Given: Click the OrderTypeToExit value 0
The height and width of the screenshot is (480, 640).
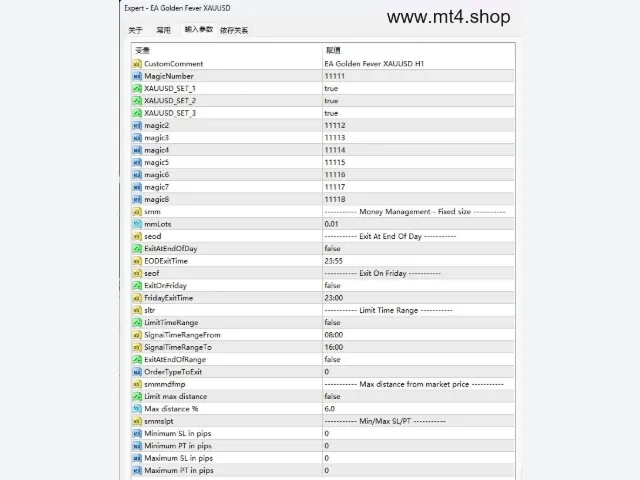Looking at the screenshot, I should click(x=327, y=372).
